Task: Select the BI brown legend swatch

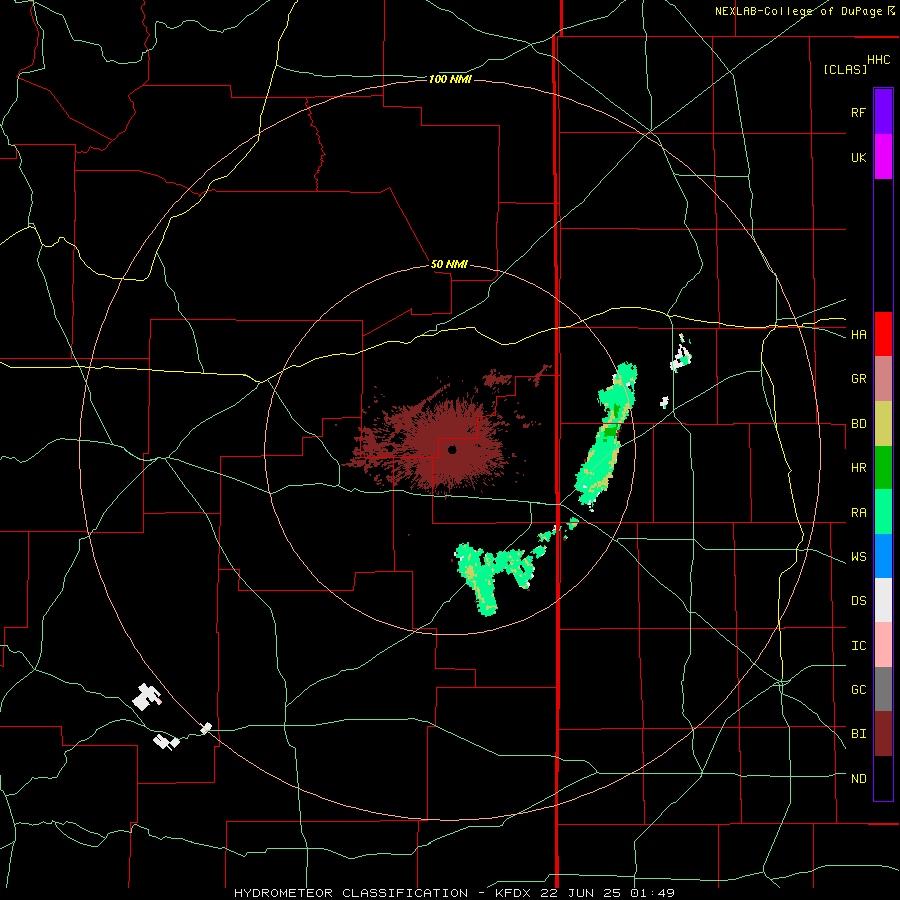Action: click(883, 734)
